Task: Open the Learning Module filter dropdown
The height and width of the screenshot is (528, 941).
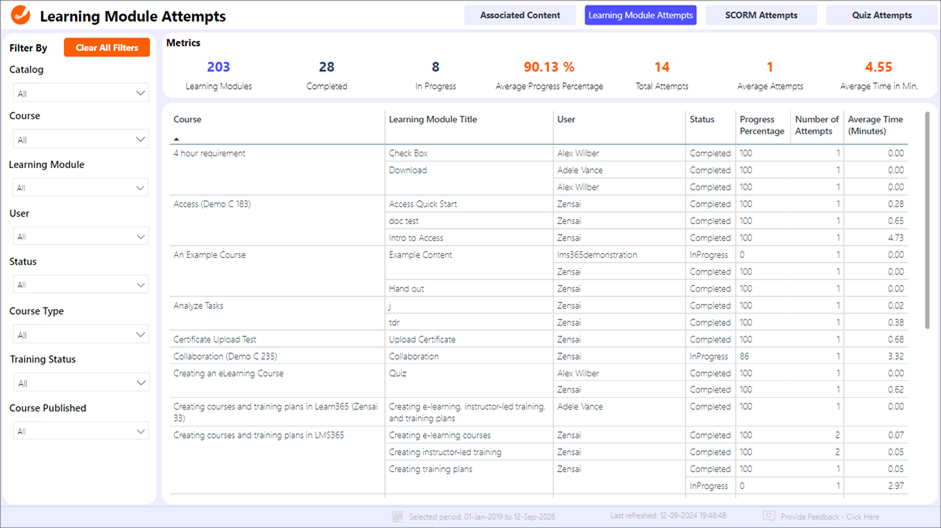Action: click(80, 188)
